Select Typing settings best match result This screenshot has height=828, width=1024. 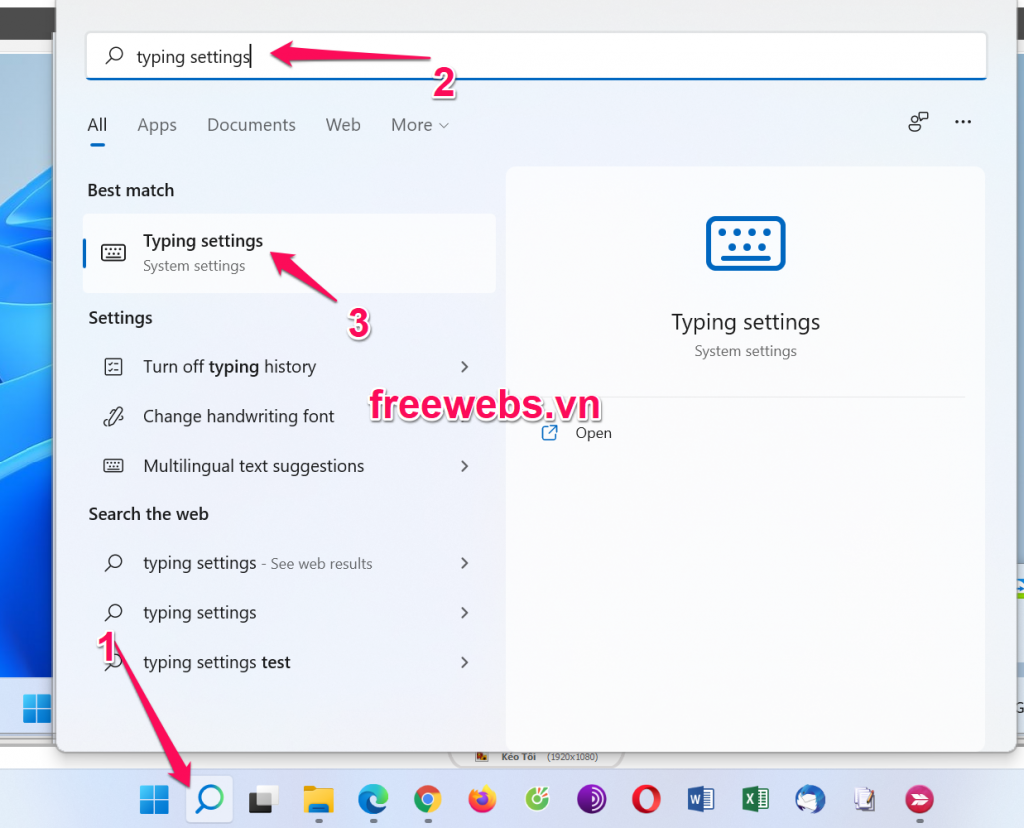(x=289, y=253)
